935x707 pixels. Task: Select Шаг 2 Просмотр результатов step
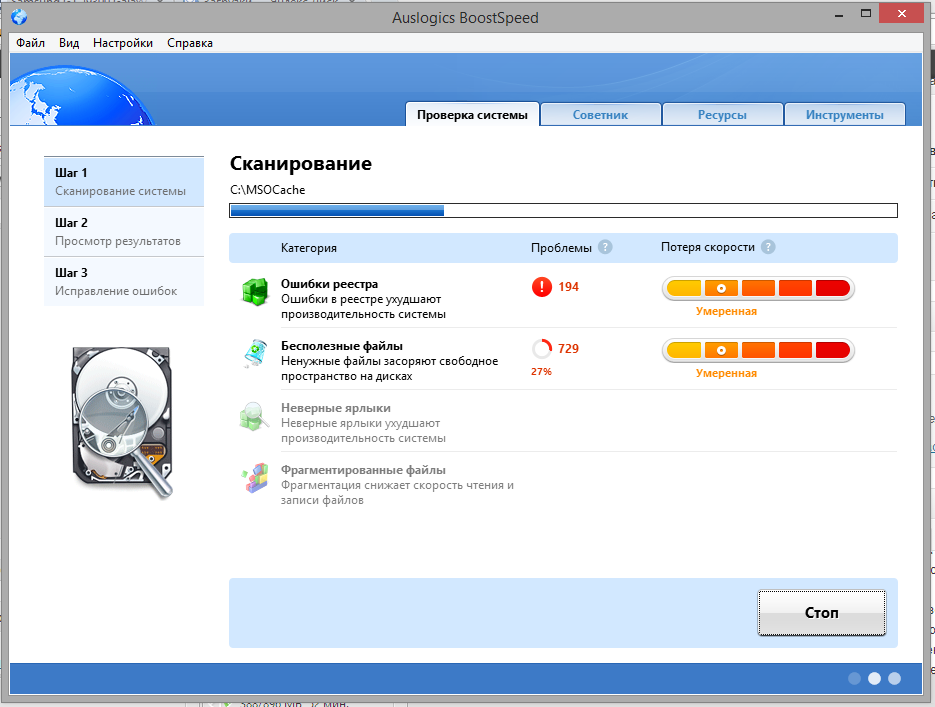(124, 232)
